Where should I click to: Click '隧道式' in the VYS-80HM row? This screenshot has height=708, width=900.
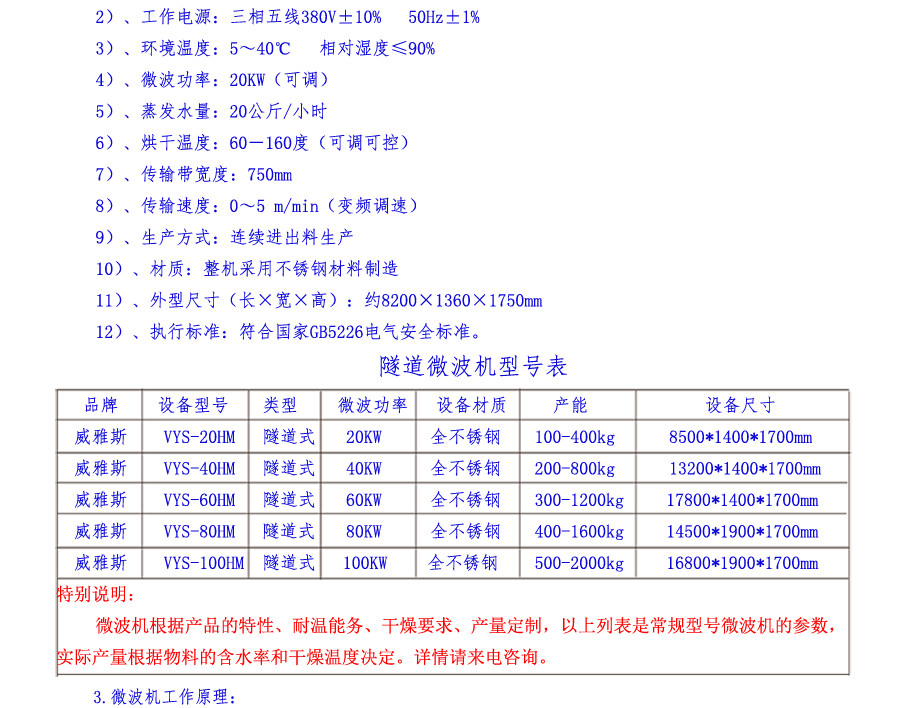[x=289, y=532]
